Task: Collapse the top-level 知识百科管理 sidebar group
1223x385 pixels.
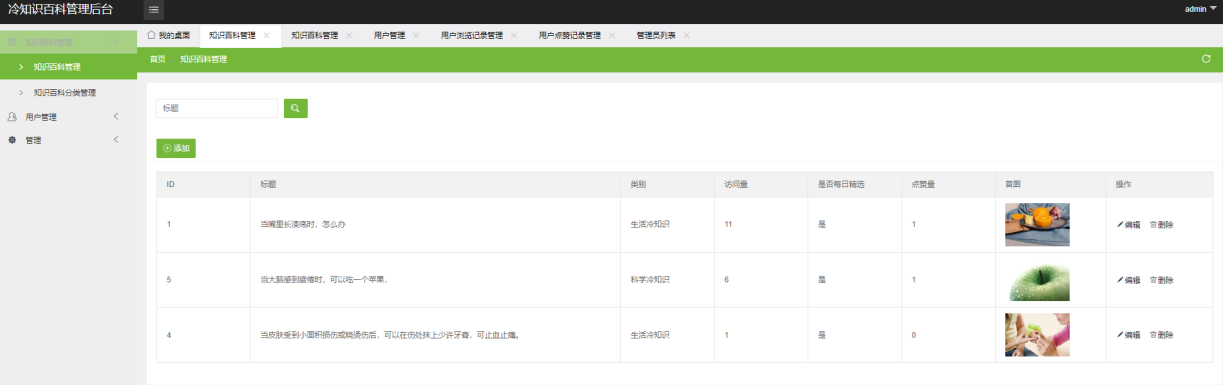Action: [68, 42]
